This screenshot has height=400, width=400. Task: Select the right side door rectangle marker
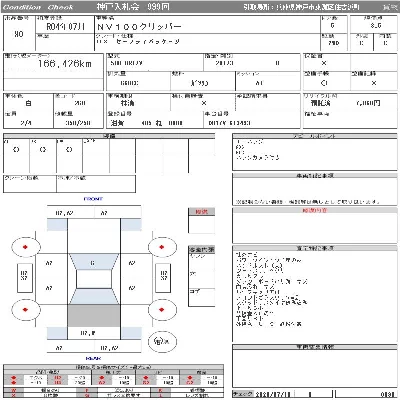(x=164, y=278)
